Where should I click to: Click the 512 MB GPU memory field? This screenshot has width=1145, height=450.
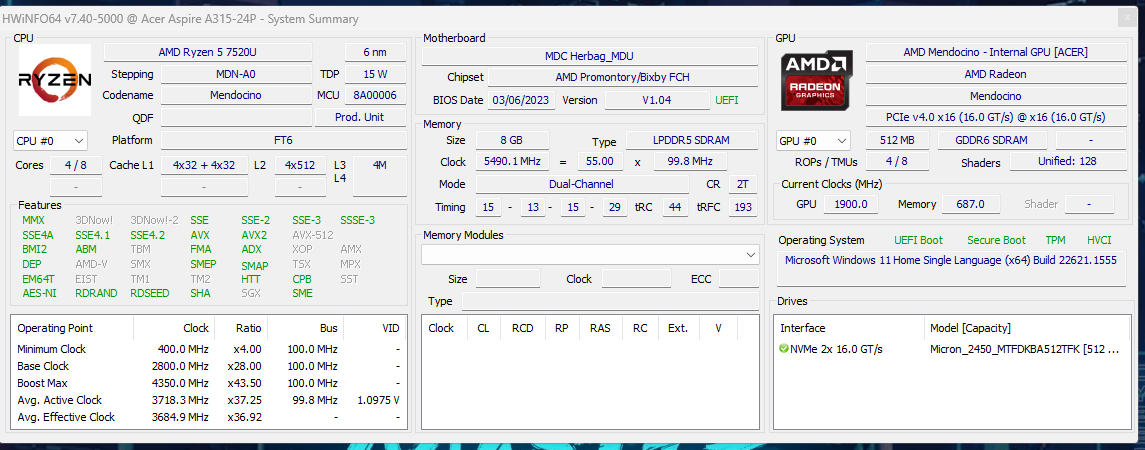(x=897, y=140)
